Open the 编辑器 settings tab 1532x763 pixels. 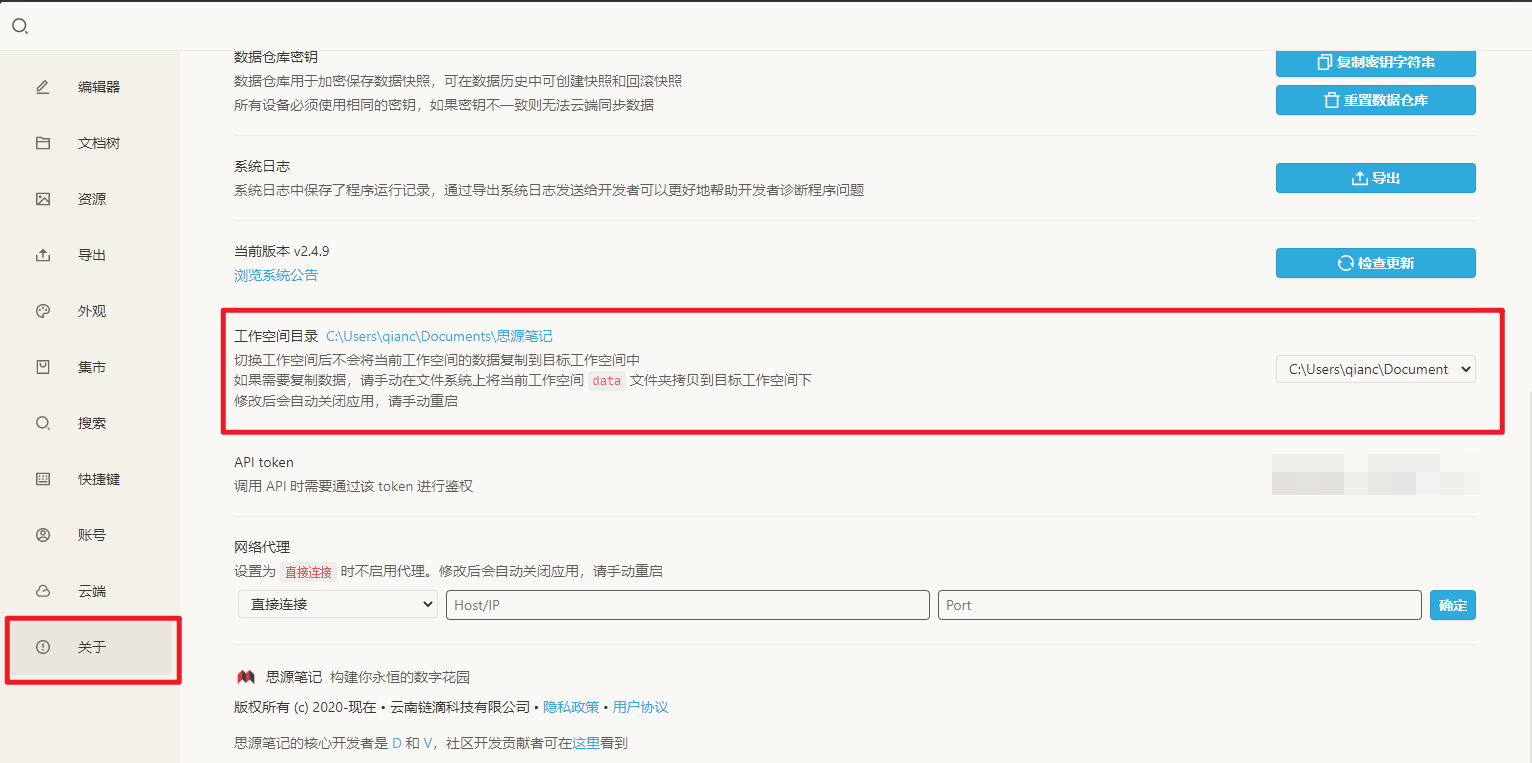click(x=90, y=87)
